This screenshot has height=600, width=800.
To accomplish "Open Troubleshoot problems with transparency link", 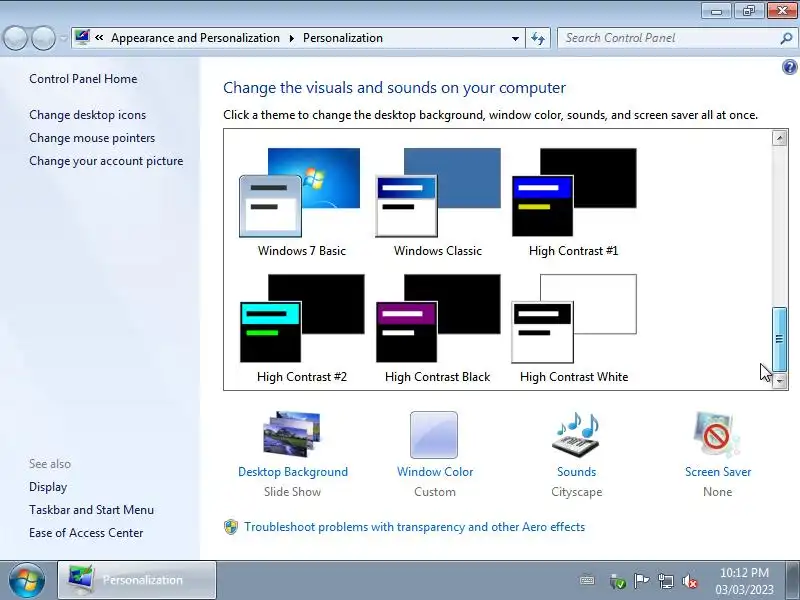I will point(414,527).
